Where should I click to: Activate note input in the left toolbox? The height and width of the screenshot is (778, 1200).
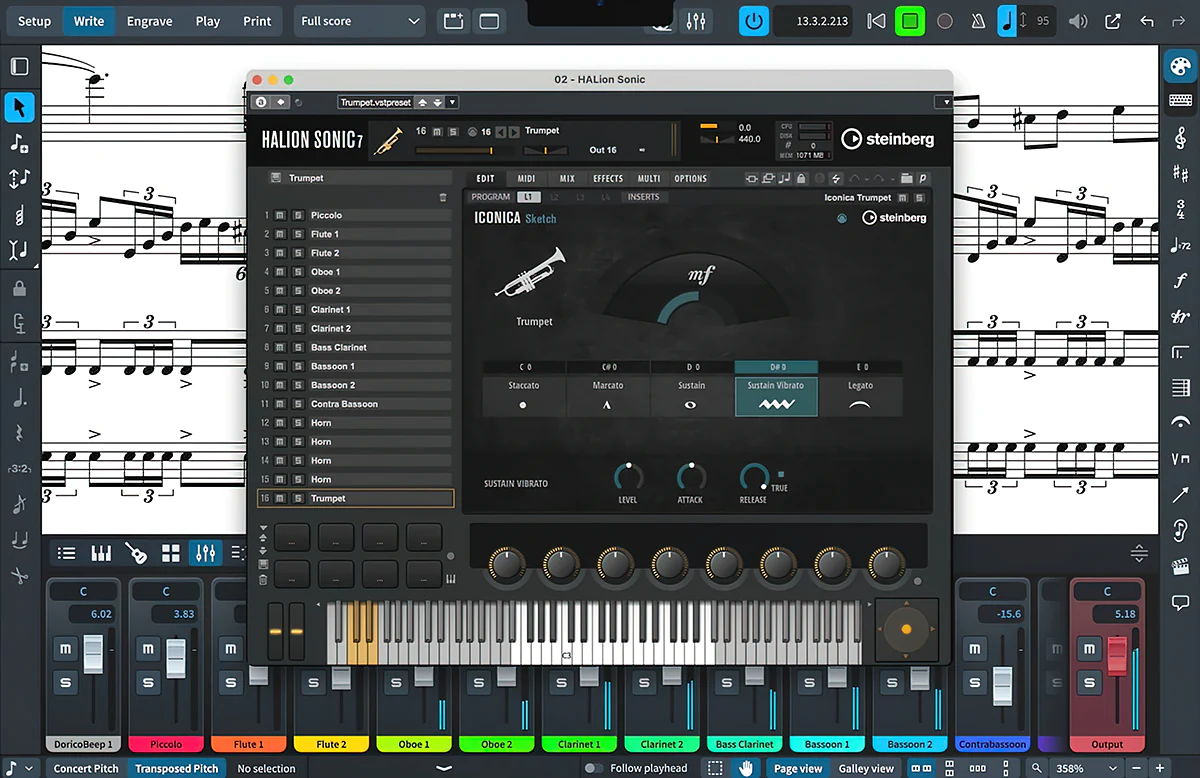point(19,143)
